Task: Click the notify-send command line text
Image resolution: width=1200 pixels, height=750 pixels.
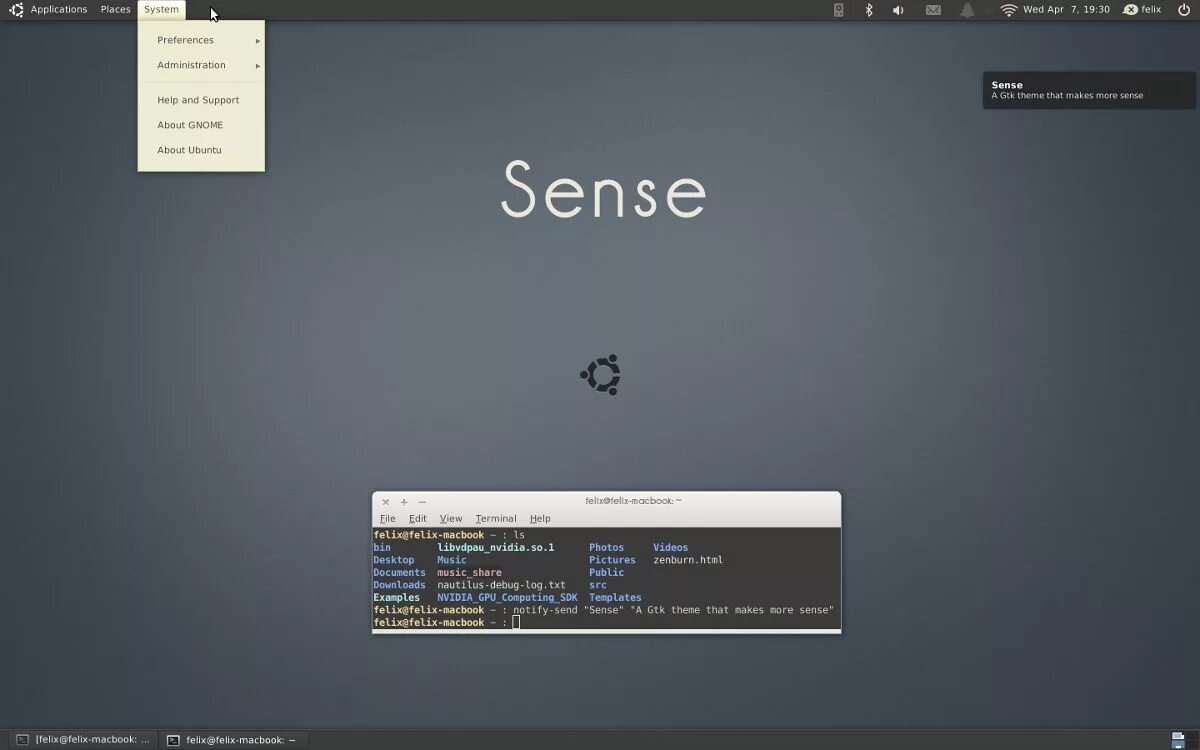Action: click(673, 610)
